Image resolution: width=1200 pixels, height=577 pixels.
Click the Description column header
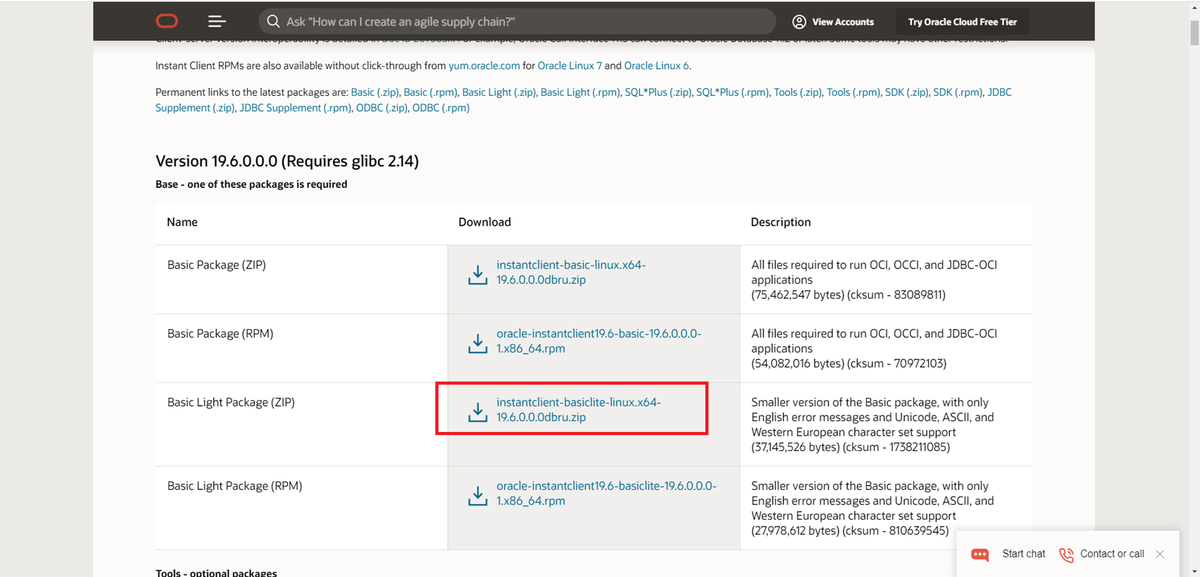click(781, 222)
